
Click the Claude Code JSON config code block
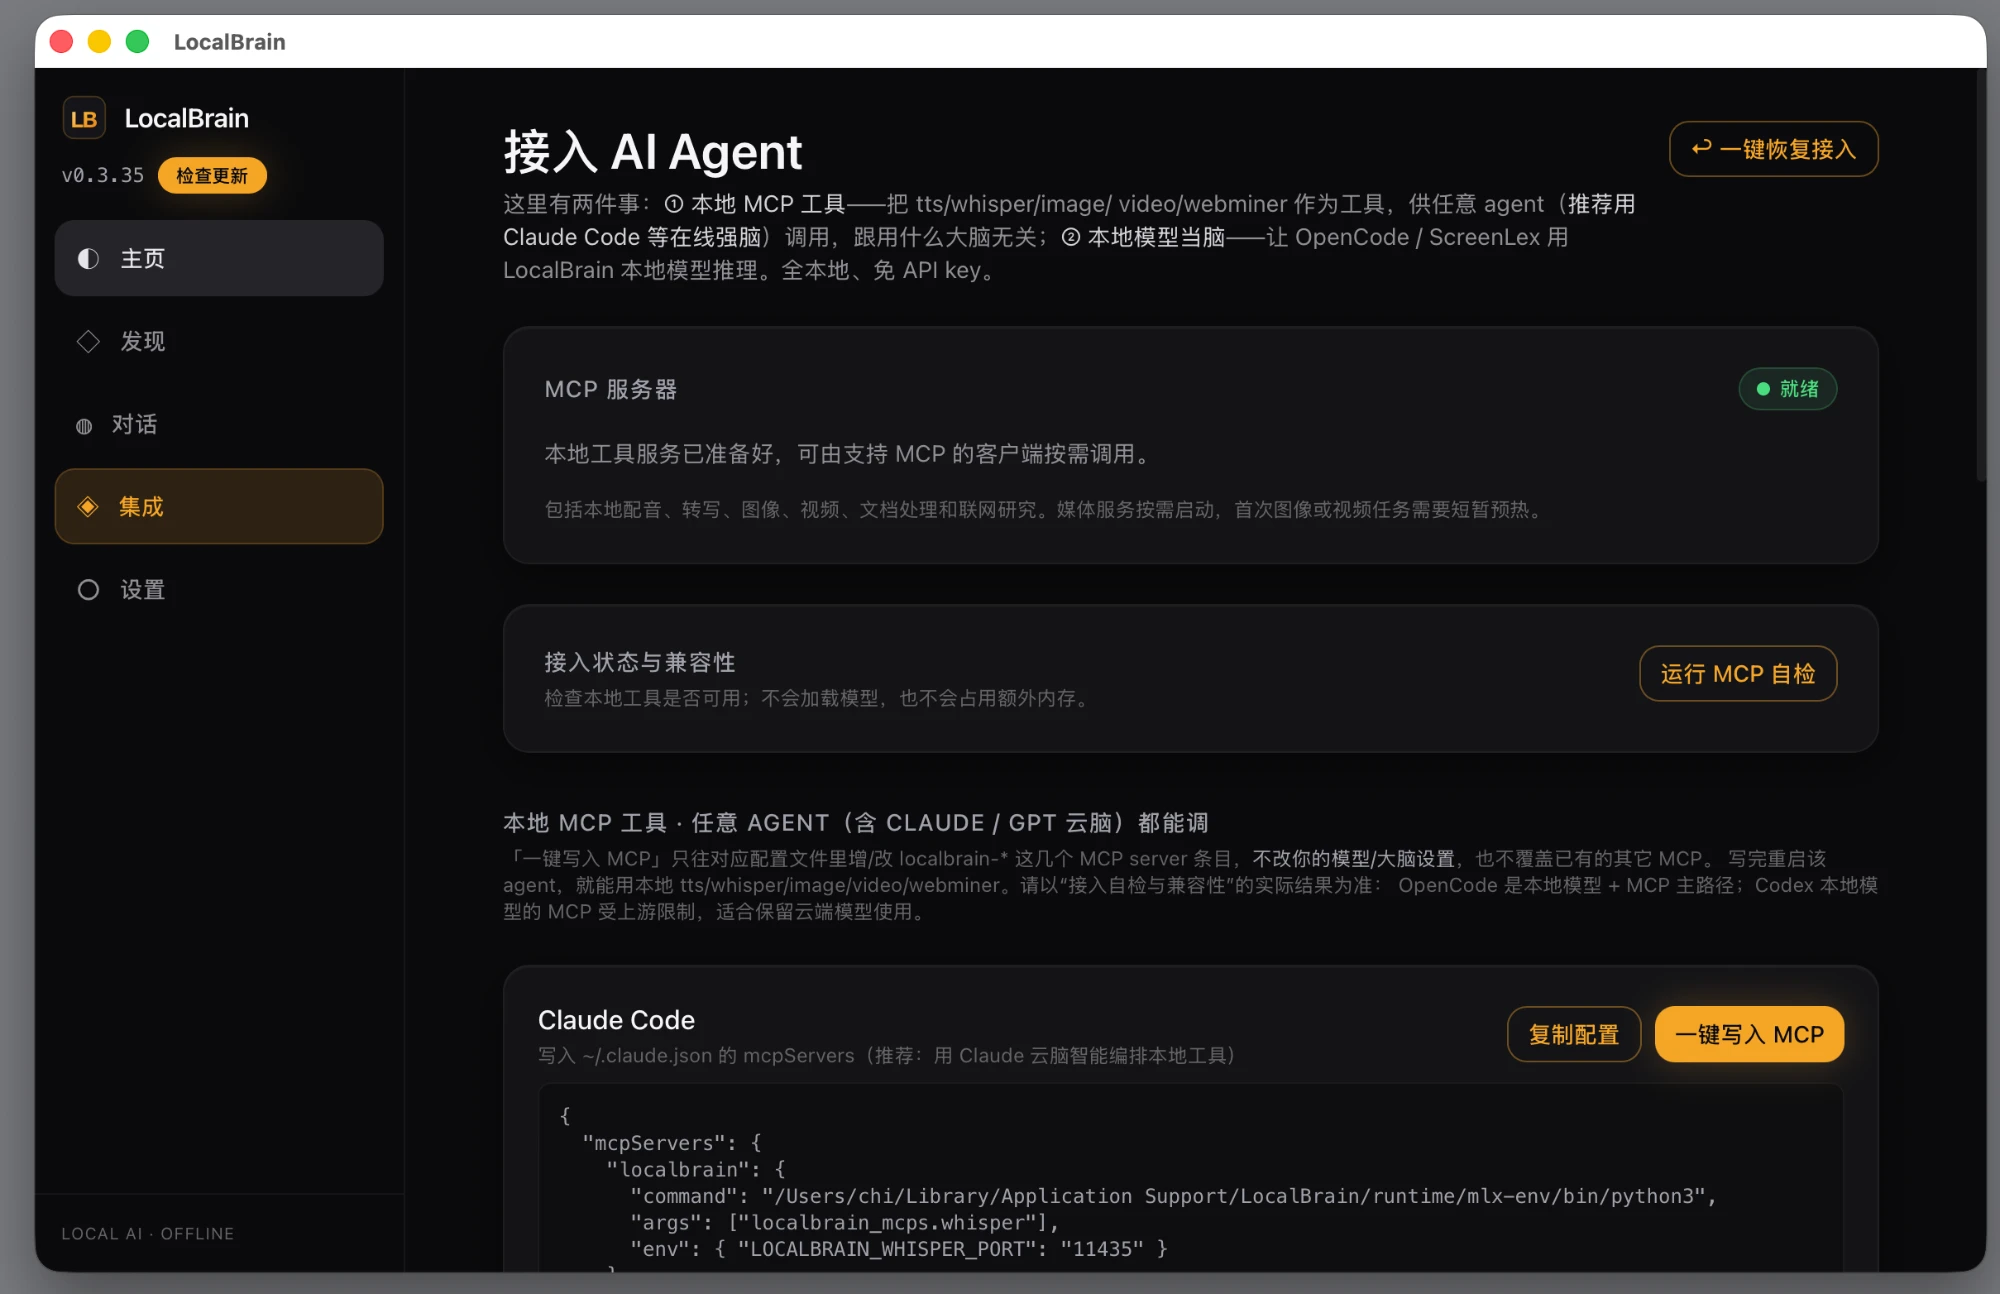pos(1190,1178)
